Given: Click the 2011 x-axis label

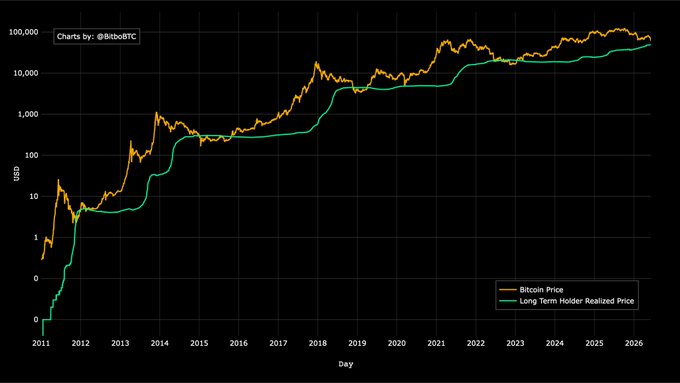Looking at the screenshot, I should (x=41, y=344).
